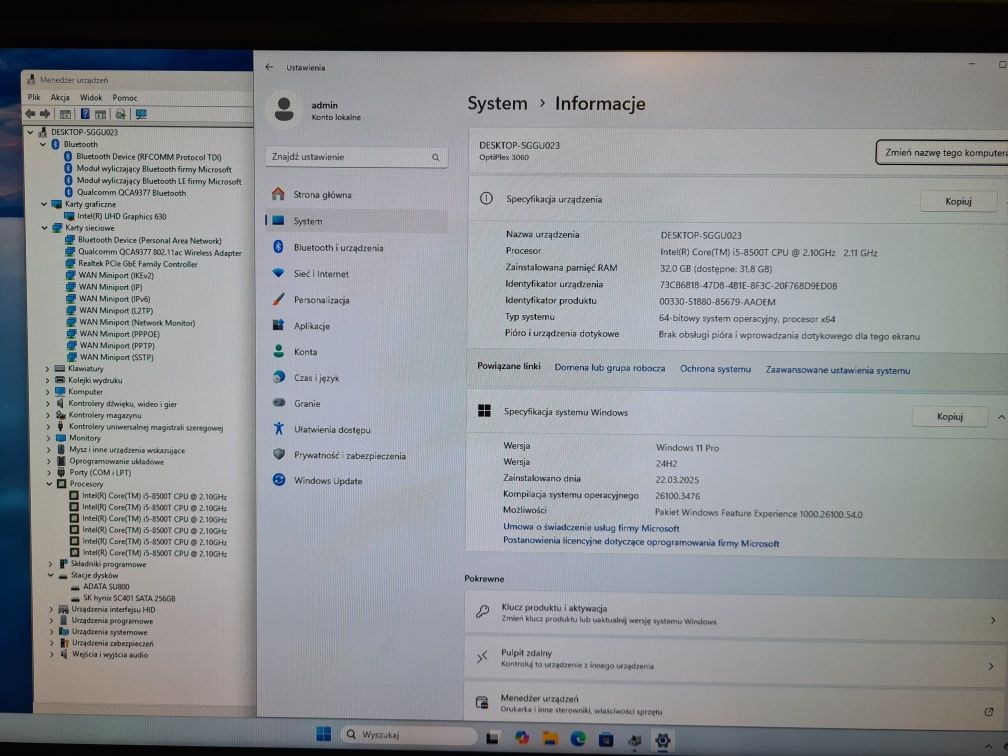Open Strona główna settings page

pos(356,194)
